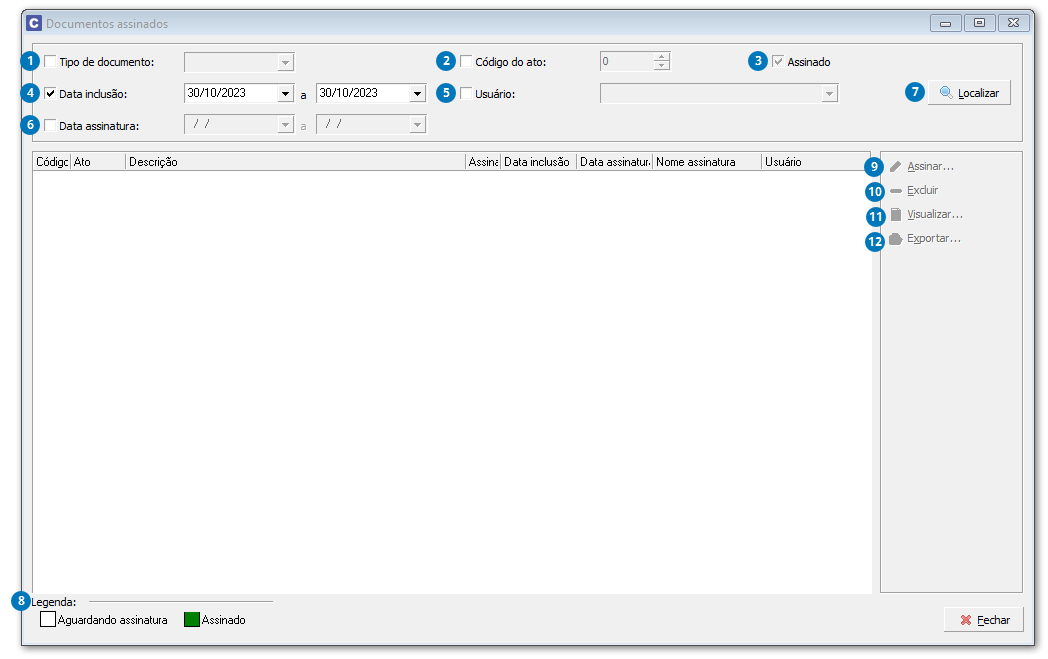Click the Código do ato number field

pos(626,61)
